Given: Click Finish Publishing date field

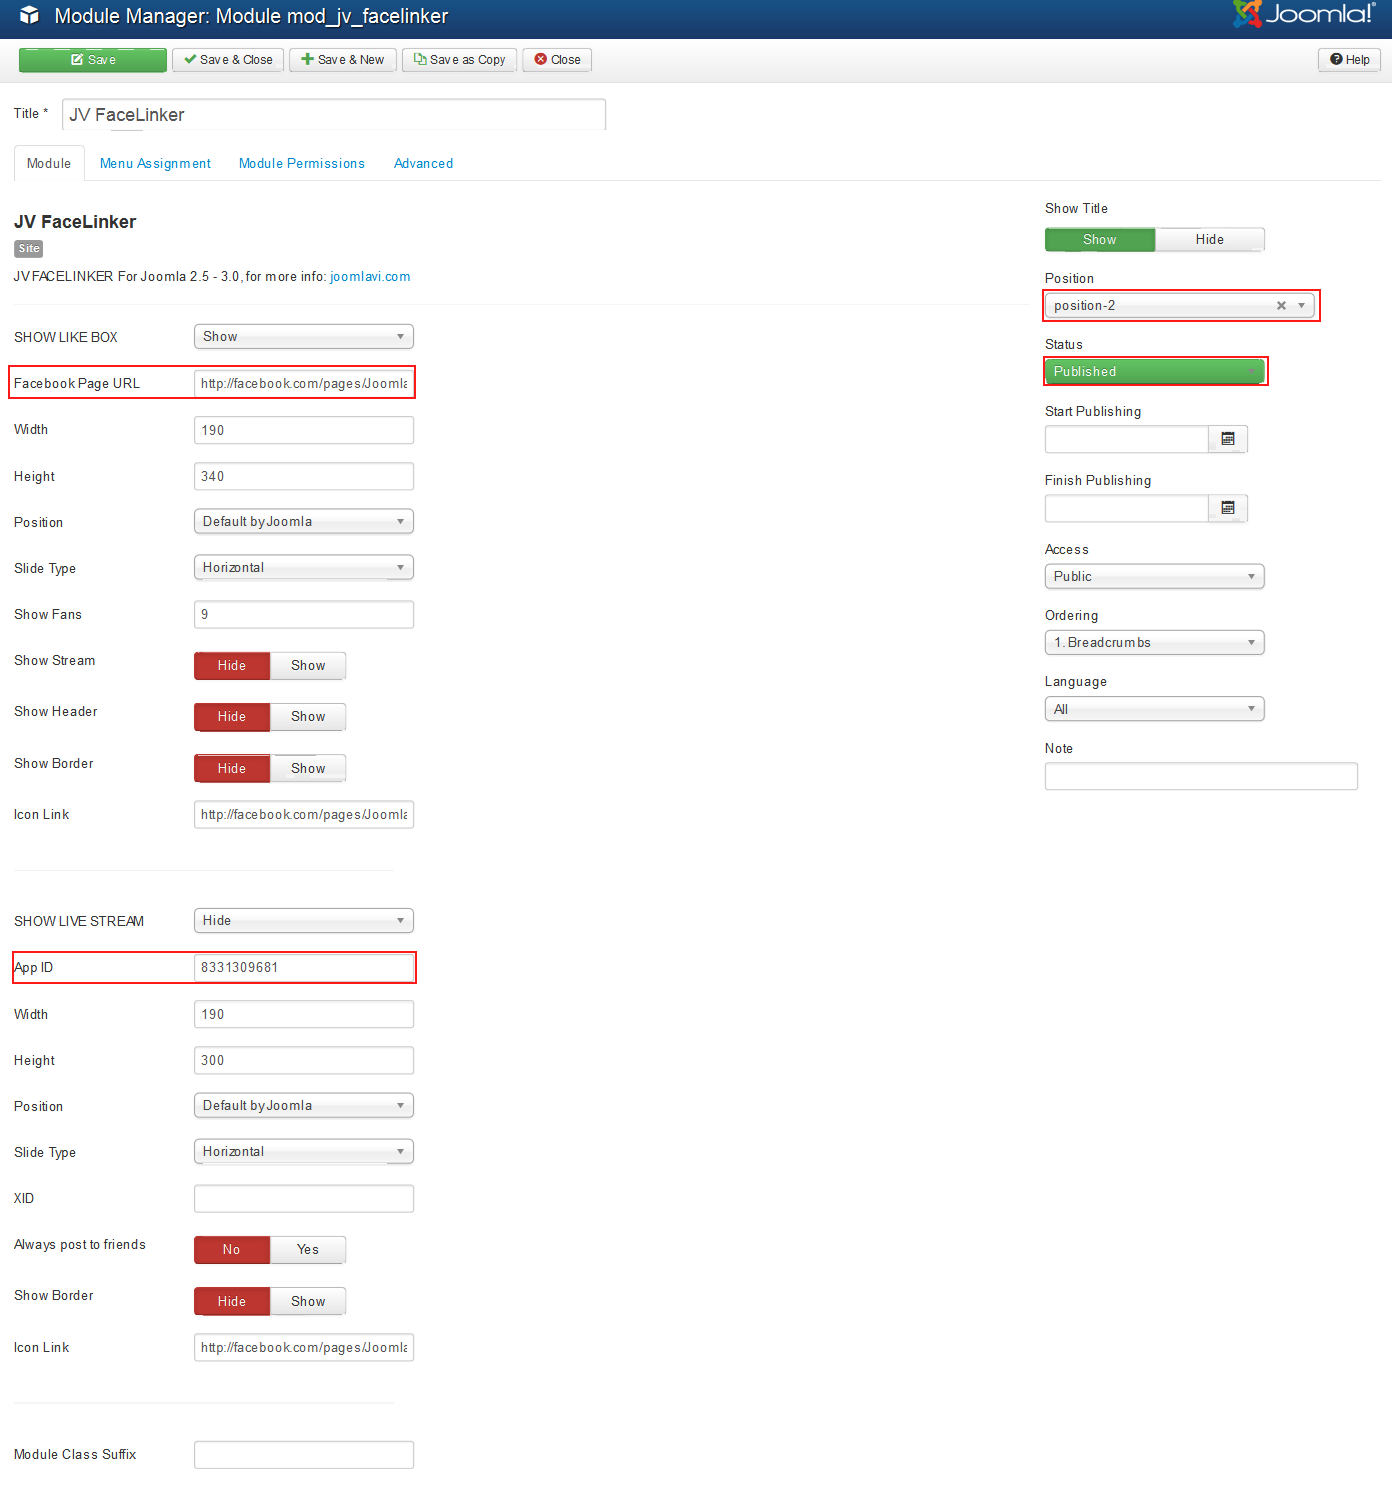Looking at the screenshot, I should click(x=1127, y=508).
